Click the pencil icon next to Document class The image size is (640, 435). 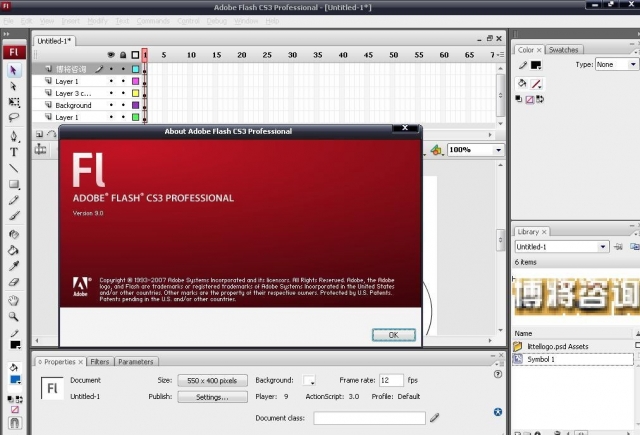pos(434,417)
